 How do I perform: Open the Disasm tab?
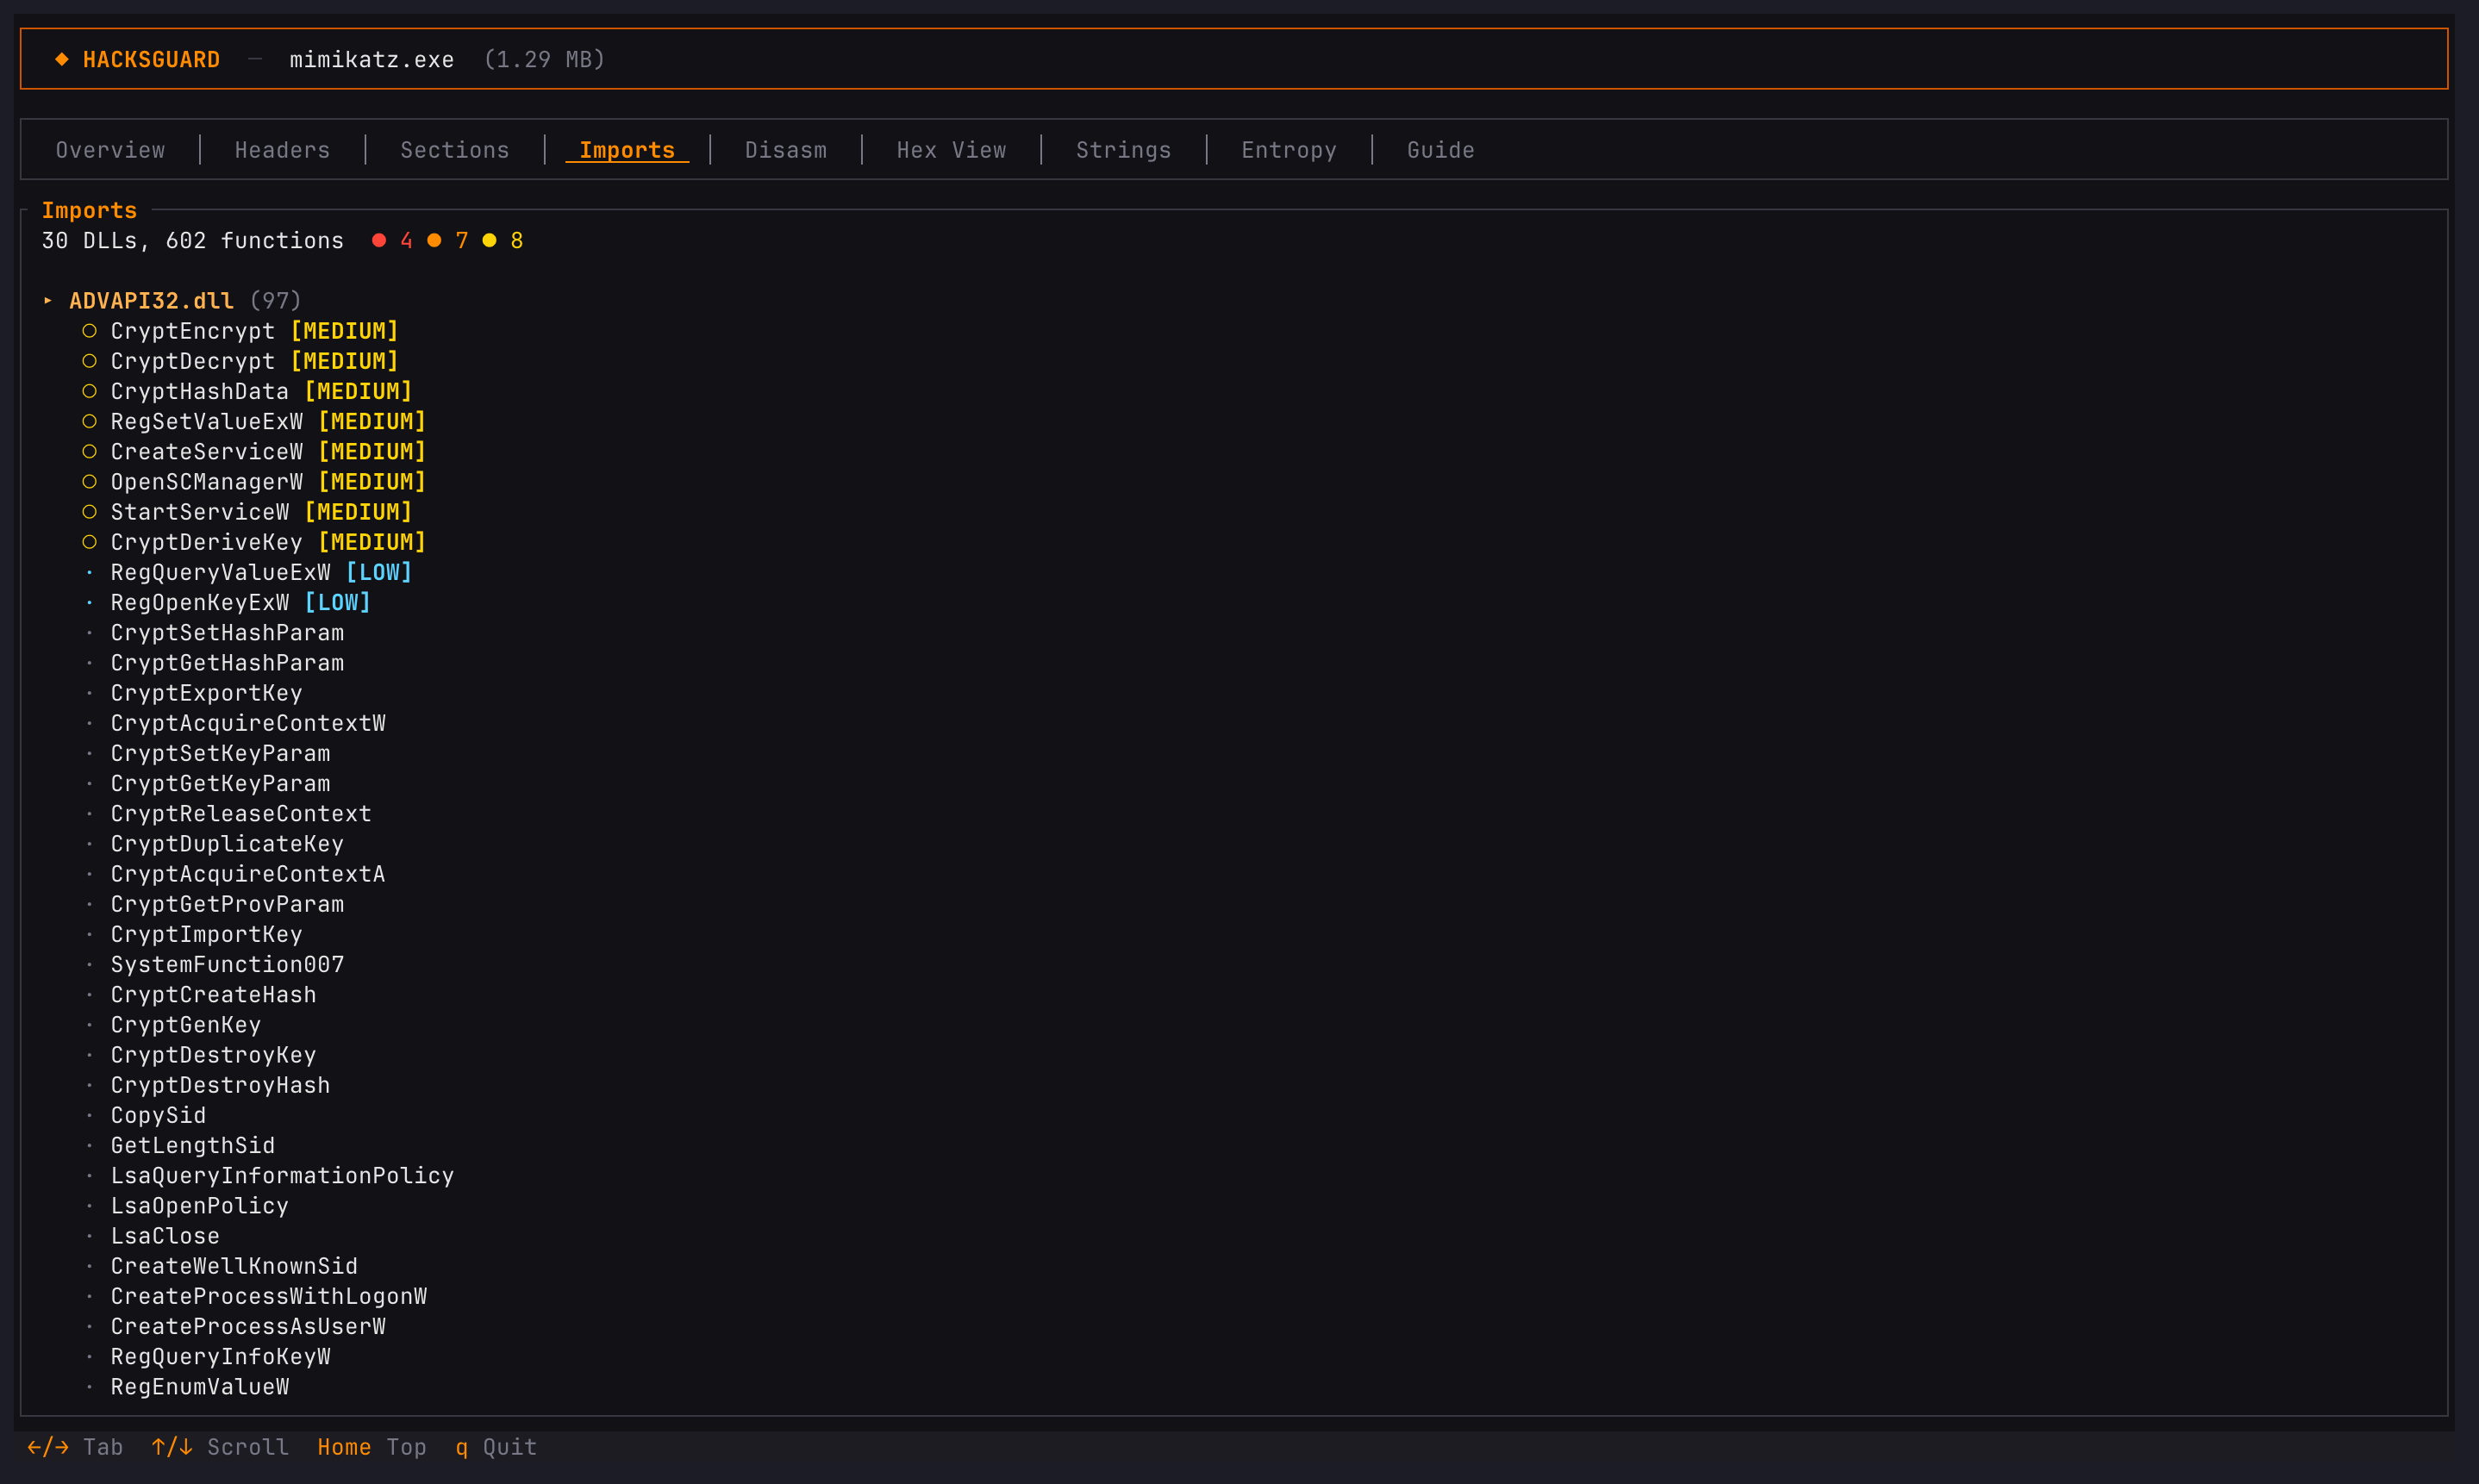coord(786,150)
